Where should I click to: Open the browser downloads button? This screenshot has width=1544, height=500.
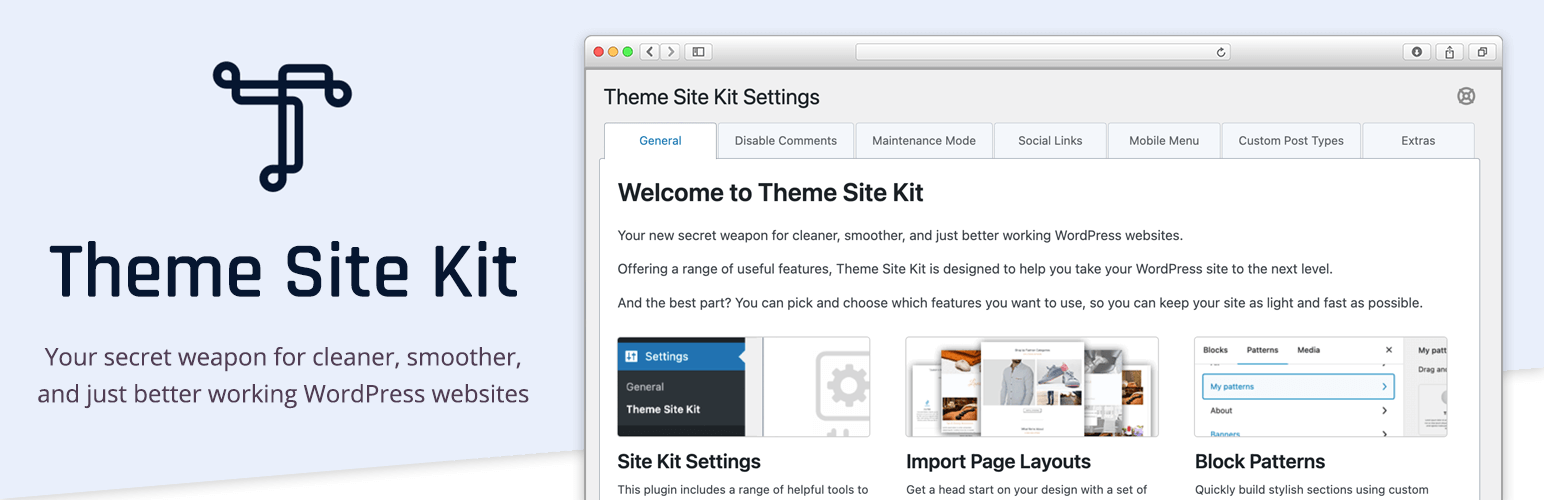[x=1416, y=52]
